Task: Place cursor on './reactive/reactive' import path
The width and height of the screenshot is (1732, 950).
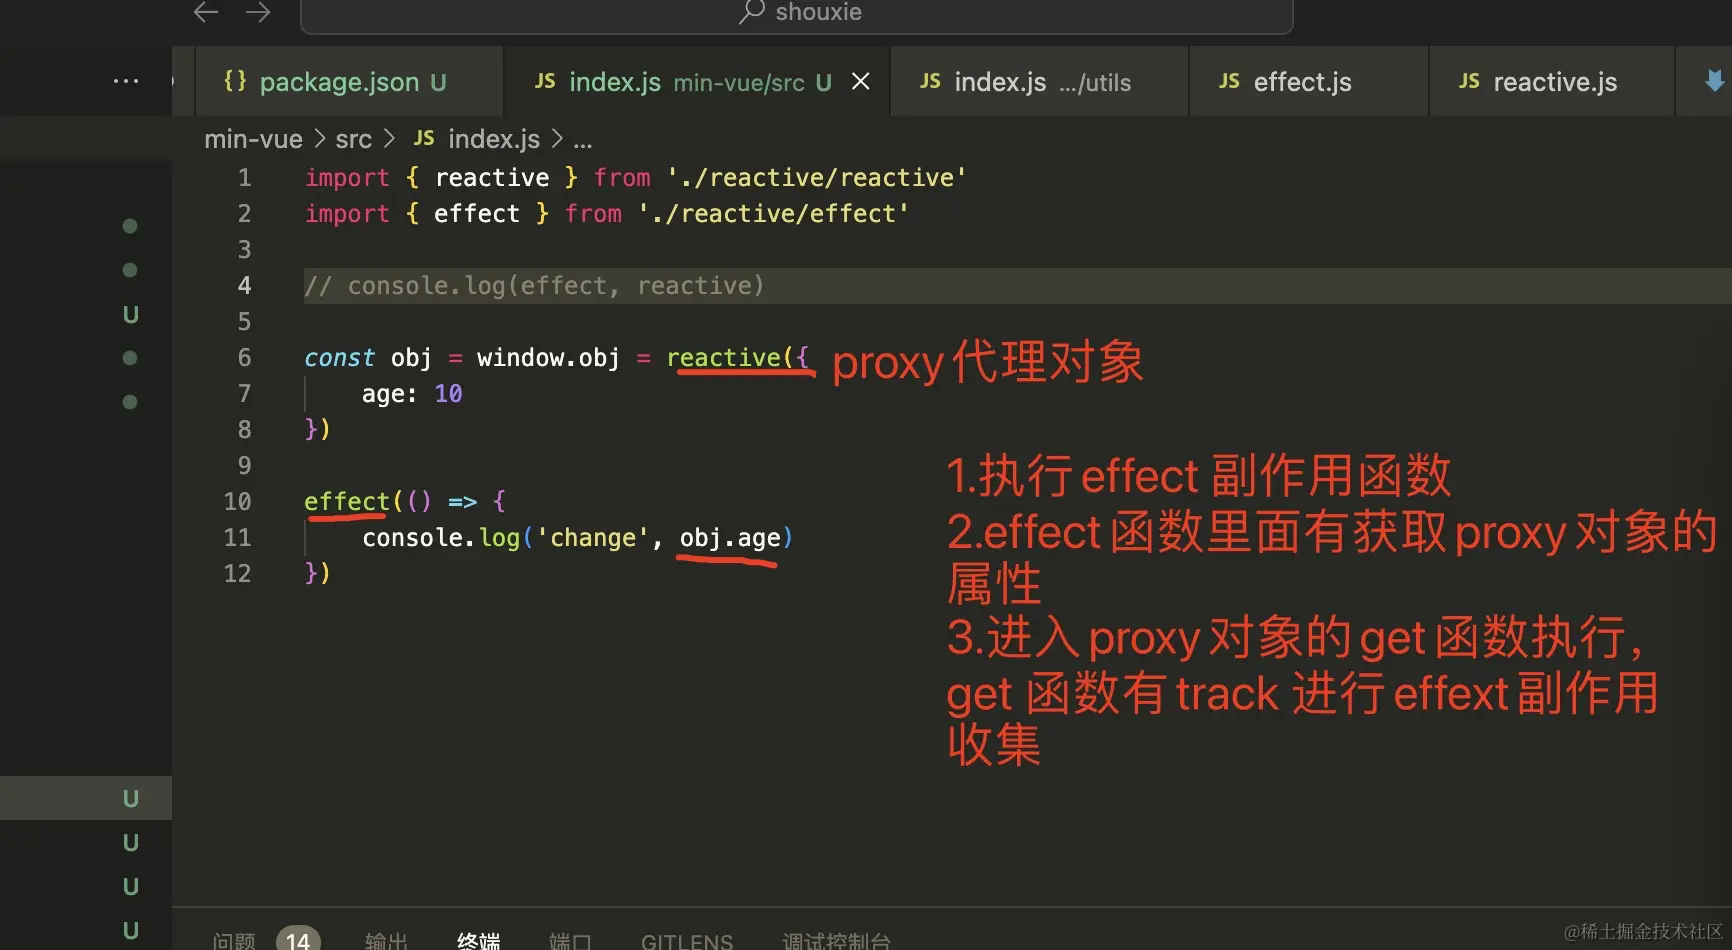Action: (816, 178)
